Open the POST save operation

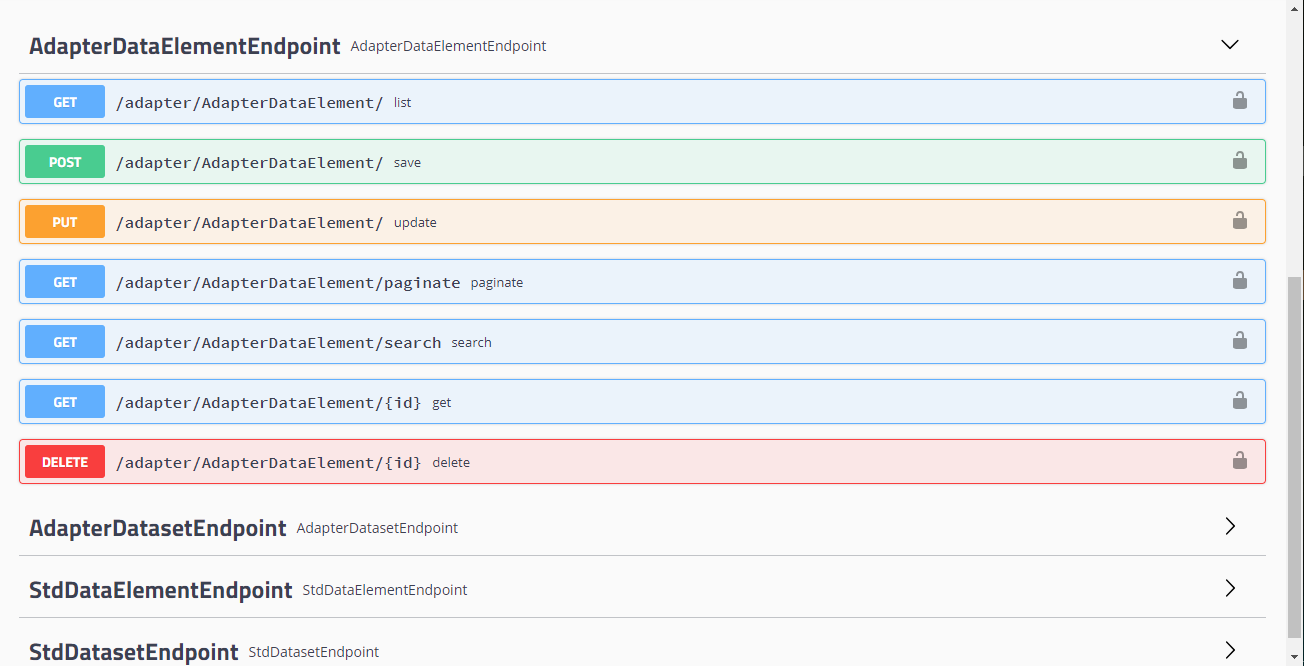pyautogui.click(x=65, y=162)
